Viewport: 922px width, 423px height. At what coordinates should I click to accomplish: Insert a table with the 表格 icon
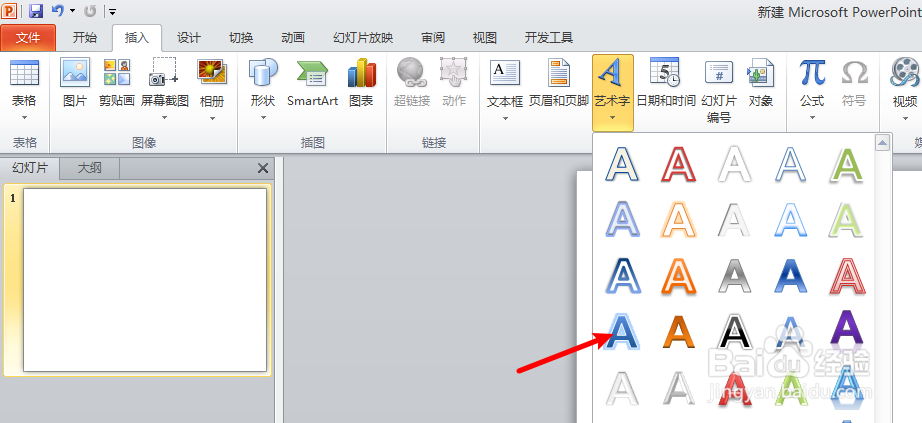click(25, 72)
